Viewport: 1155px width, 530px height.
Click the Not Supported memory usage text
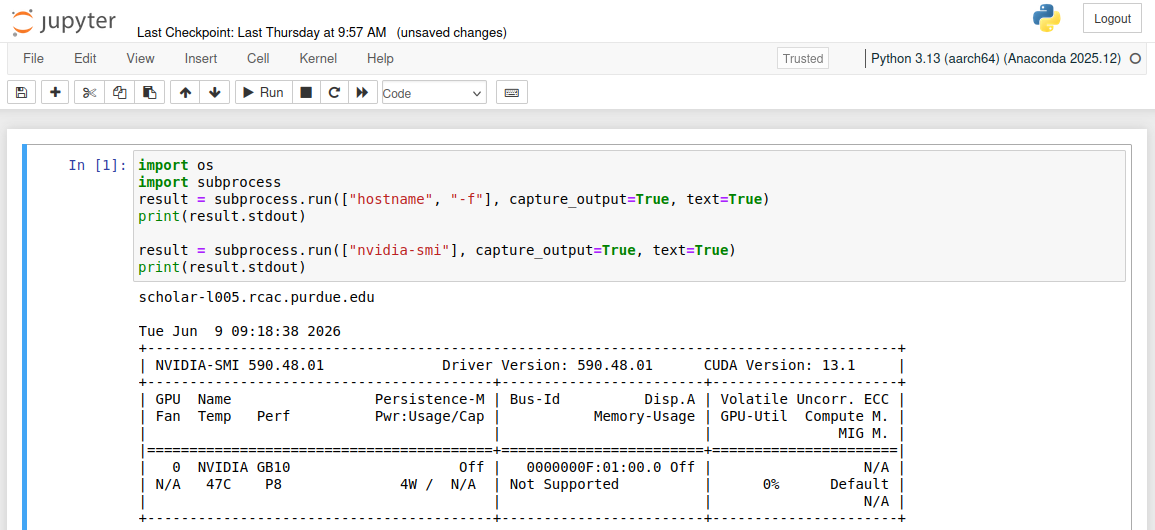[x=564, y=484]
